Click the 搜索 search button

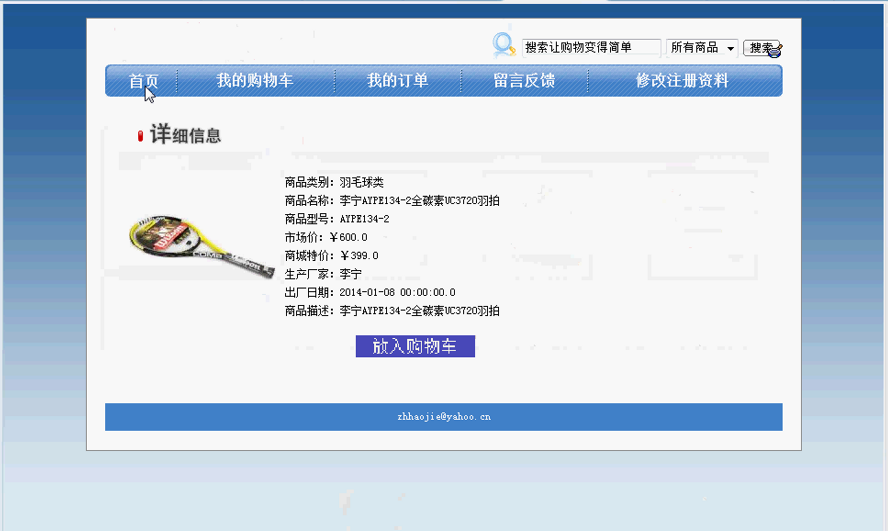coord(762,48)
